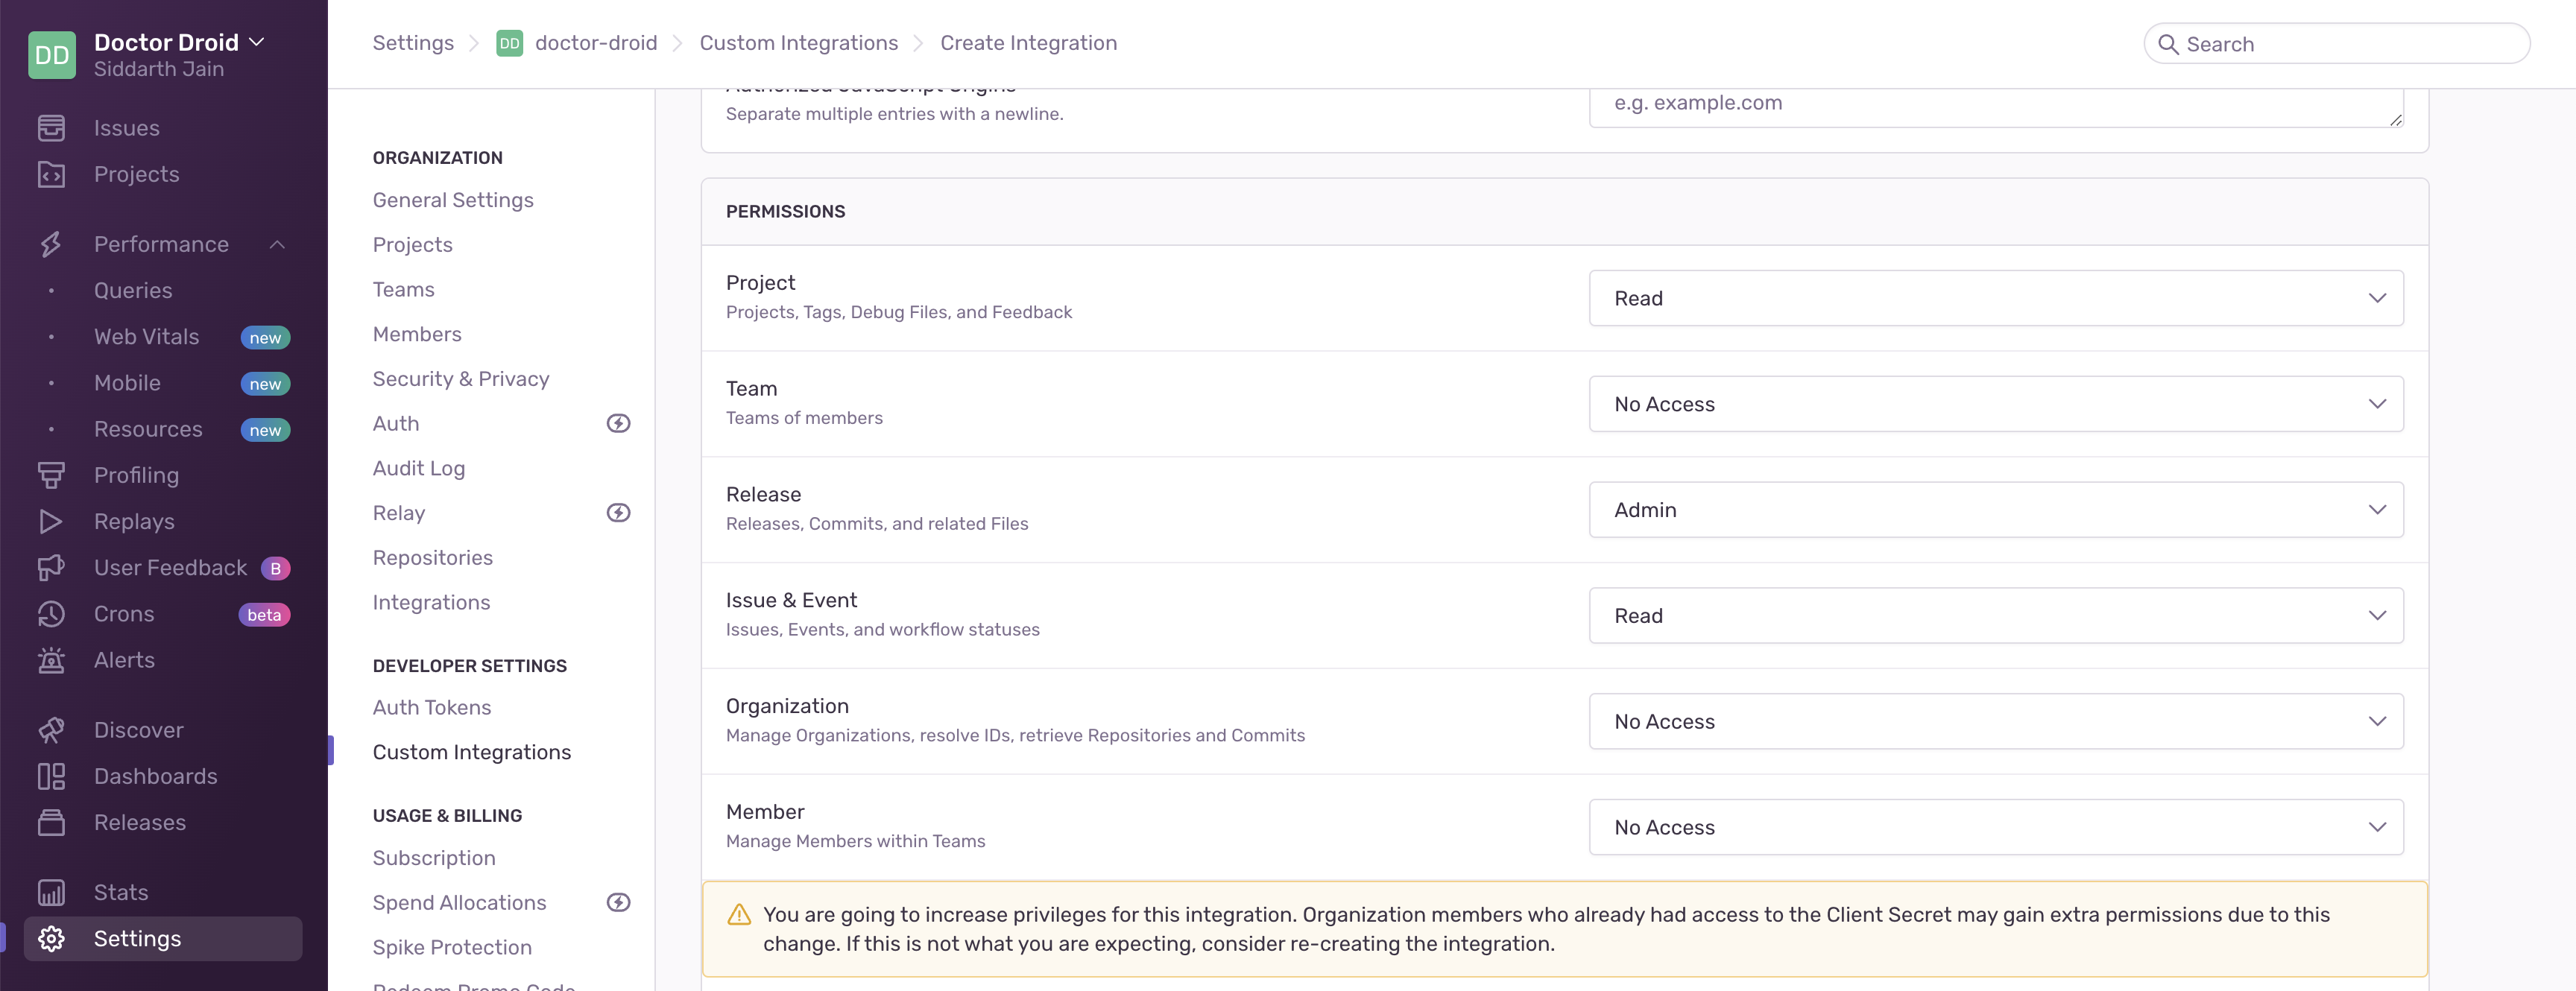Click the warning triangle icon in alert
2576x991 pixels.
739,914
